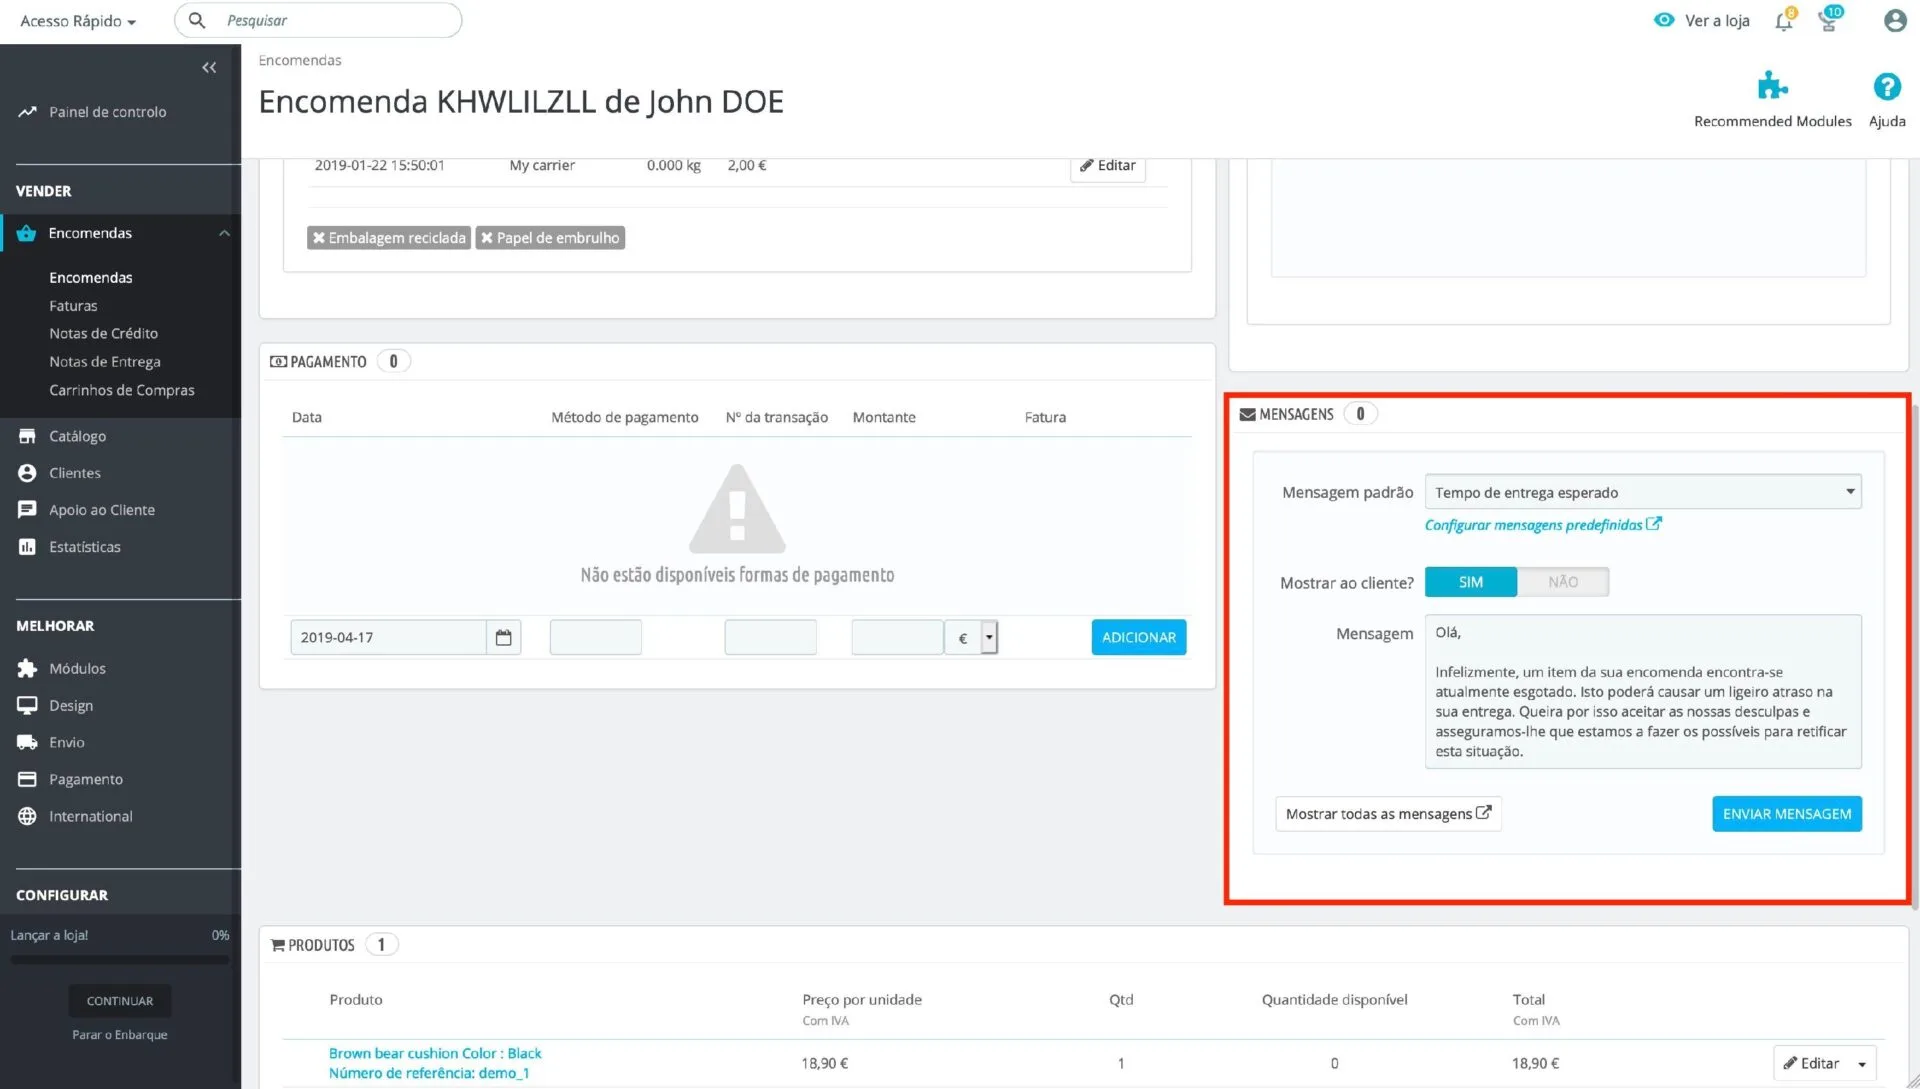Collapse the sidebar with double-chevron icon
Viewport: 1920px width, 1089px height.
point(209,68)
